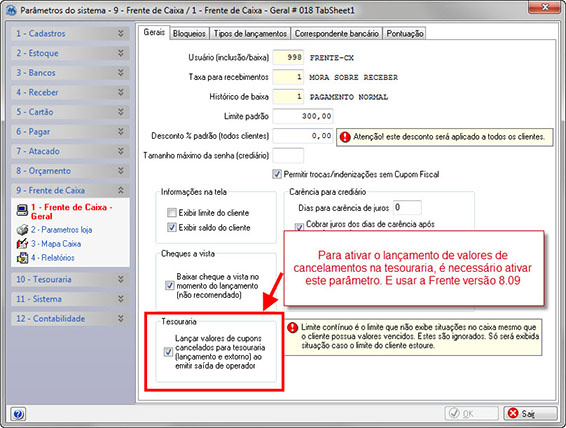Screen dimensions: 566x428
Task: Switch to the Bloqueios tab
Action: 189,34
